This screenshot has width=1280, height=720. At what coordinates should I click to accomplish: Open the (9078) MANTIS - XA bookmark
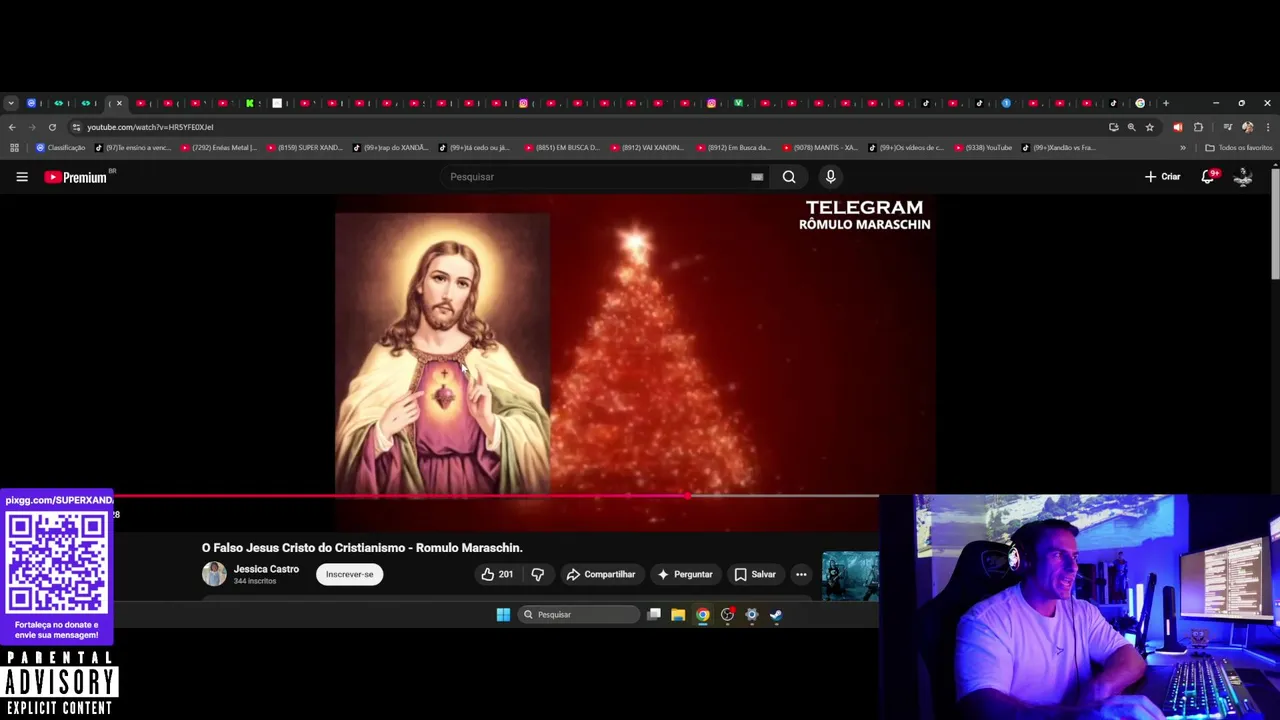point(820,148)
